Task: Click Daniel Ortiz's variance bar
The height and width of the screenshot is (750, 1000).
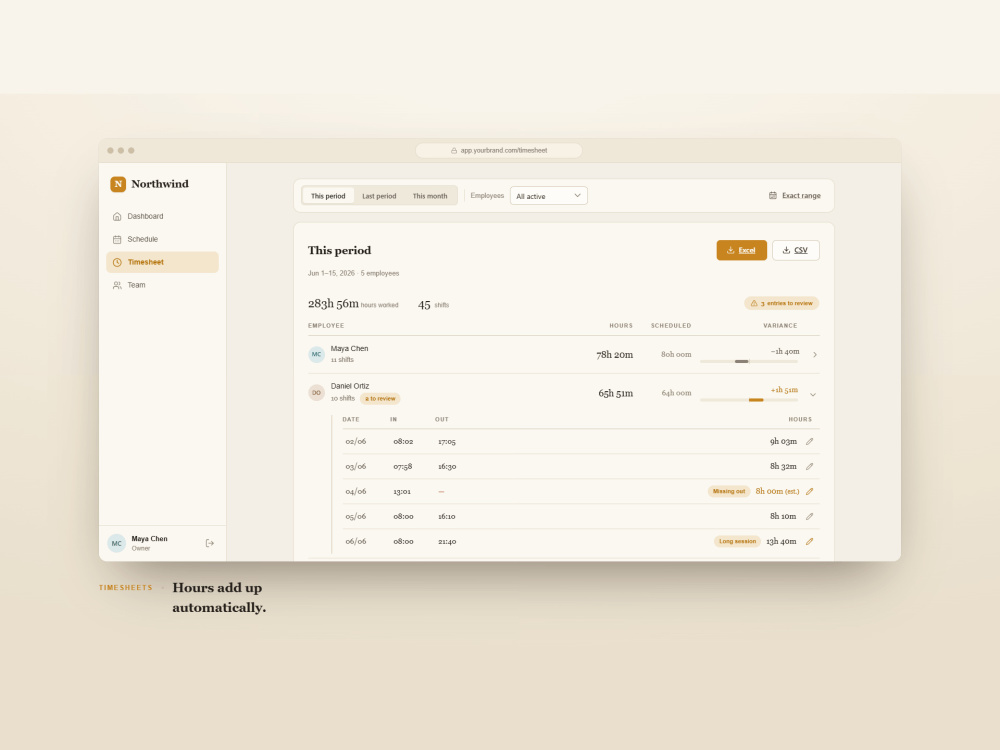Action: [x=749, y=400]
